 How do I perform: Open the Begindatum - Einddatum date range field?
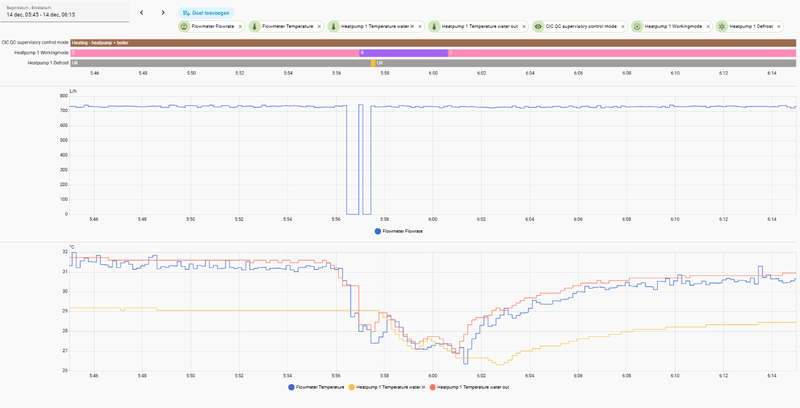click(x=65, y=12)
